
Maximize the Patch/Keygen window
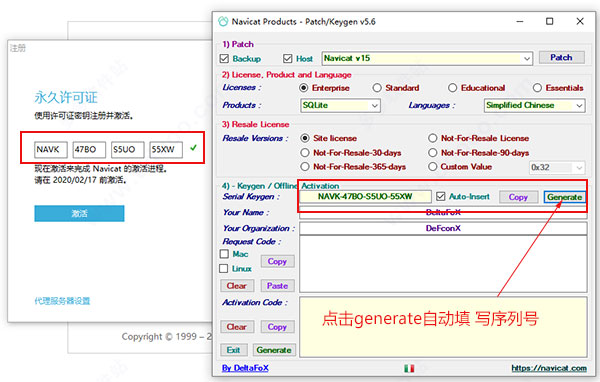point(549,21)
